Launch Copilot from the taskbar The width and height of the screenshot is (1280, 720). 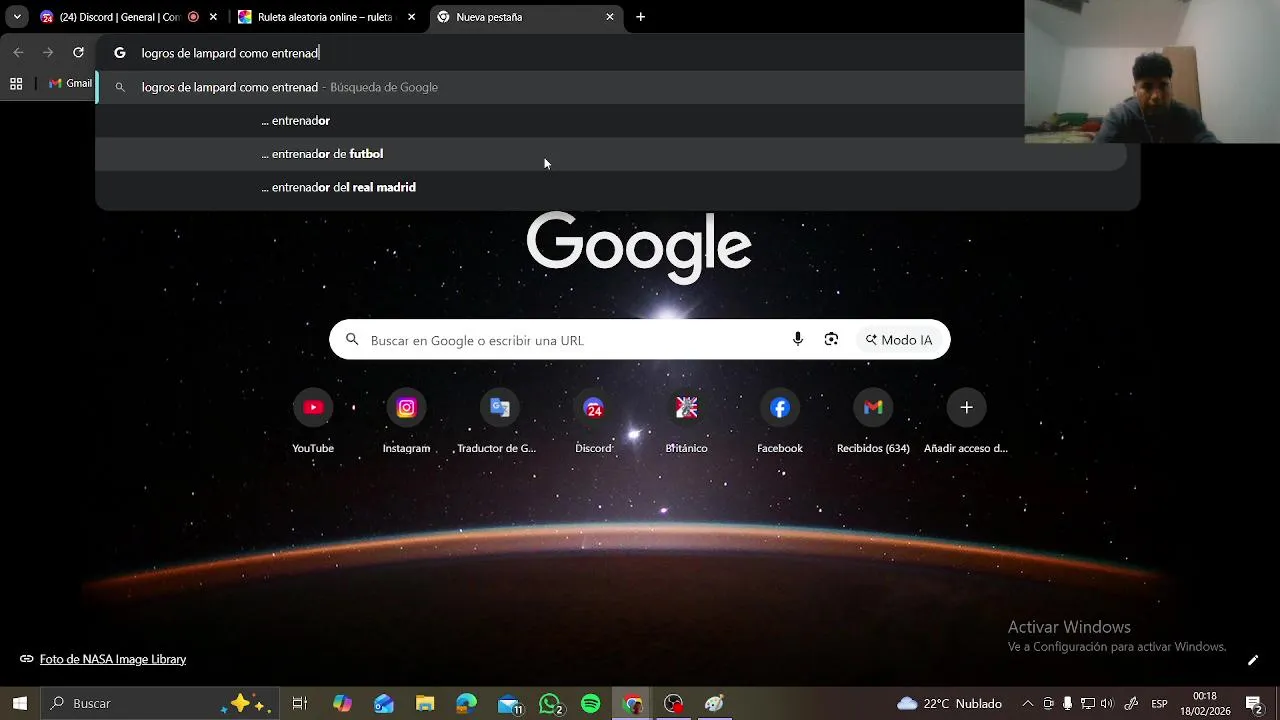coord(342,704)
